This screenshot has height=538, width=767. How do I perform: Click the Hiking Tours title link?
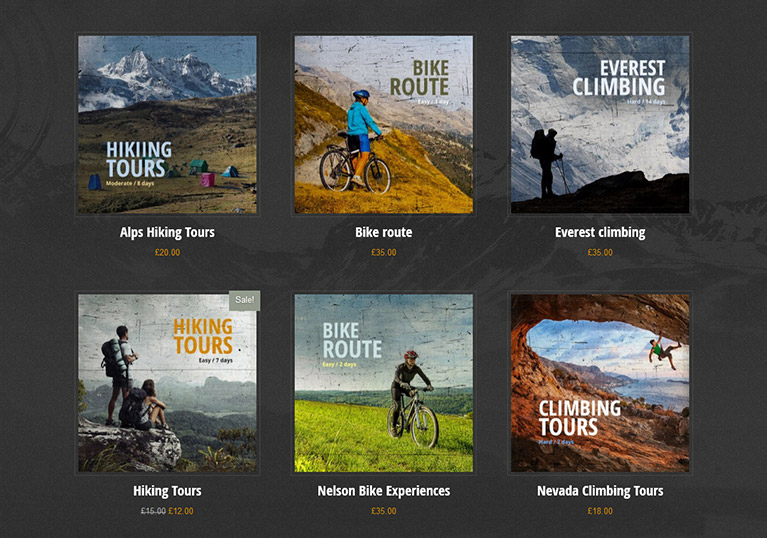tap(167, 491)
